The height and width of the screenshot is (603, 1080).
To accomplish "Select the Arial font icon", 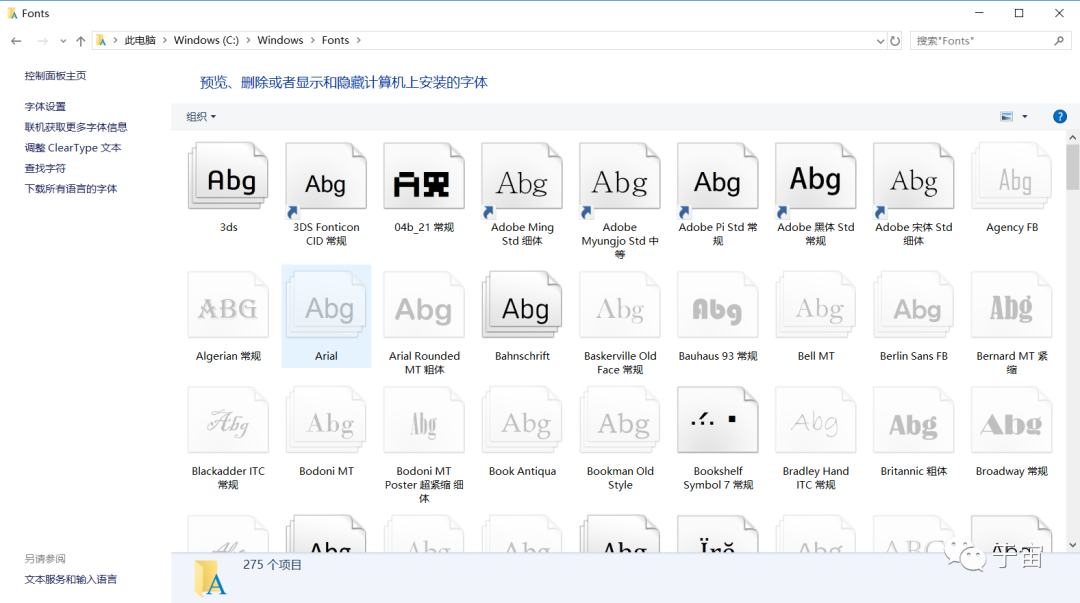I will click(x=326, y=305).
